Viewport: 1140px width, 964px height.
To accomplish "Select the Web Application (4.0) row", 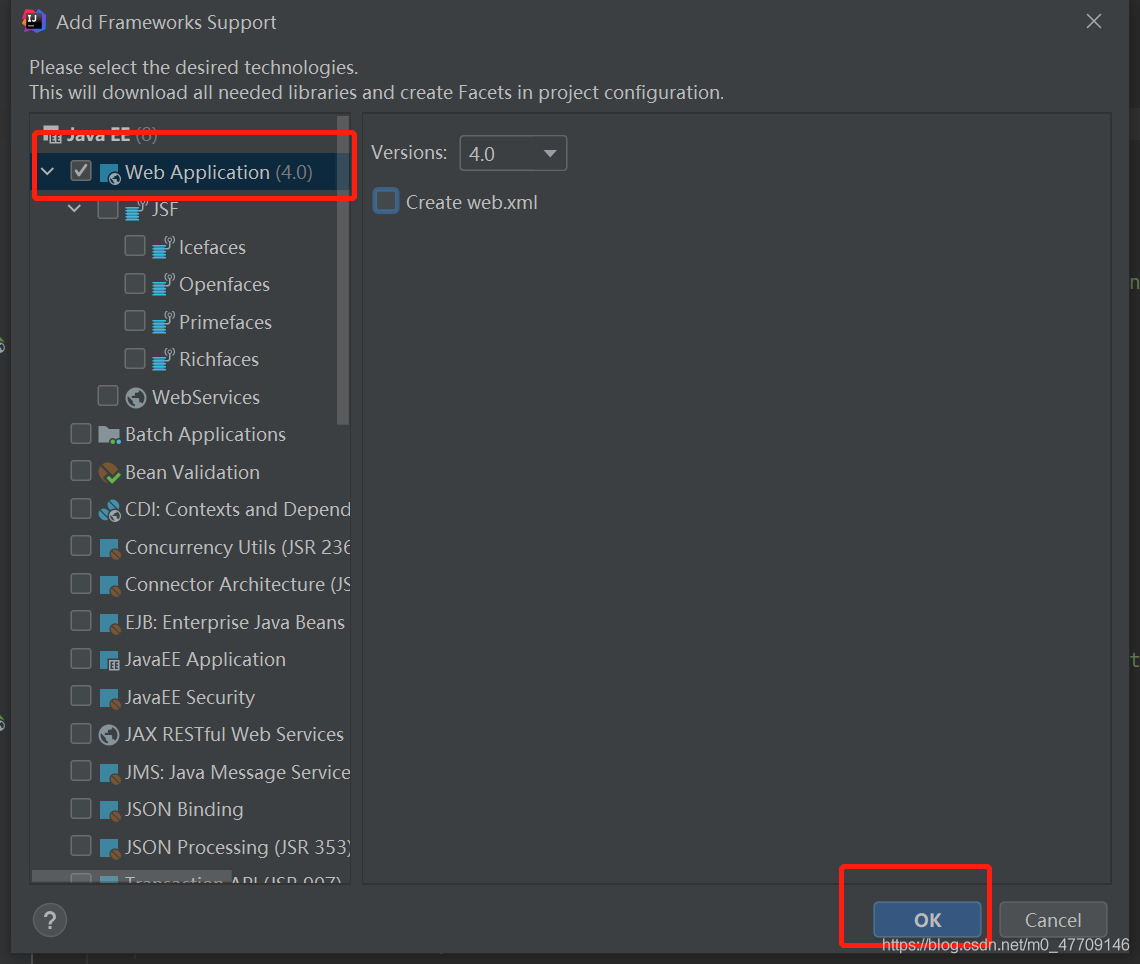I will pyautogui.click(x=188, y=172).
